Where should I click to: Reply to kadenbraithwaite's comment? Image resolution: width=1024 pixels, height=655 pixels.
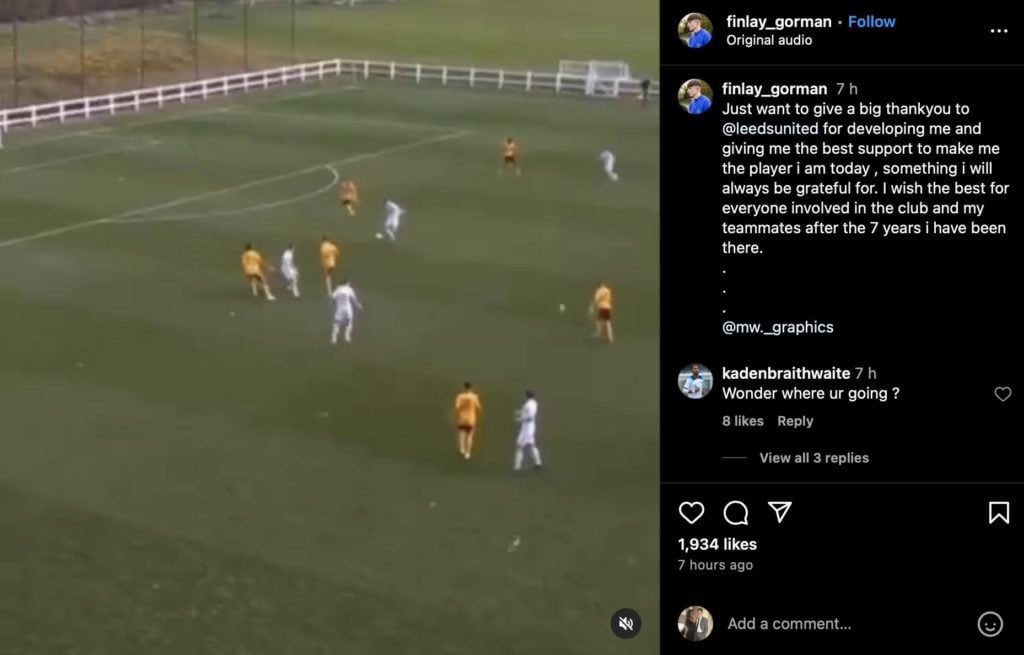coord(795,421)
